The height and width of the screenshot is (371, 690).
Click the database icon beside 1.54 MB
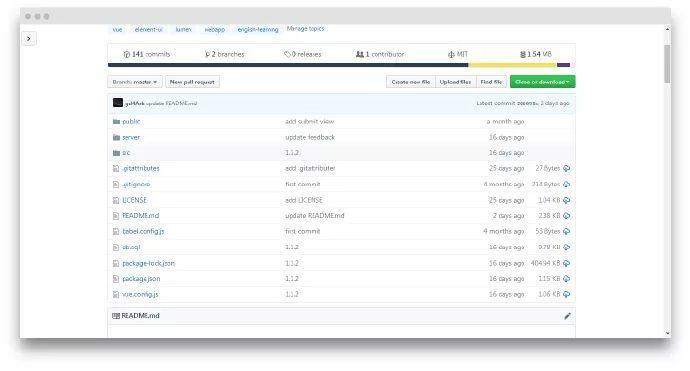pos(523,54)
